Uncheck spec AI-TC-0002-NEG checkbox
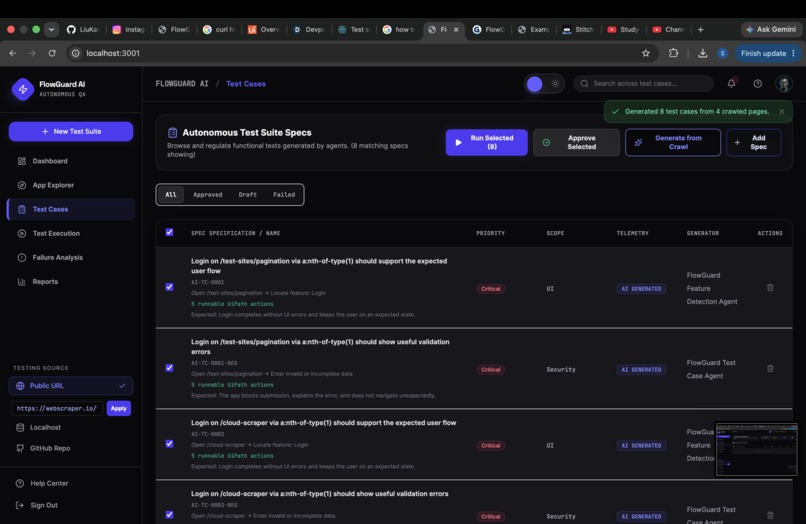The image size is (806, 524). [x=169, y=515]
